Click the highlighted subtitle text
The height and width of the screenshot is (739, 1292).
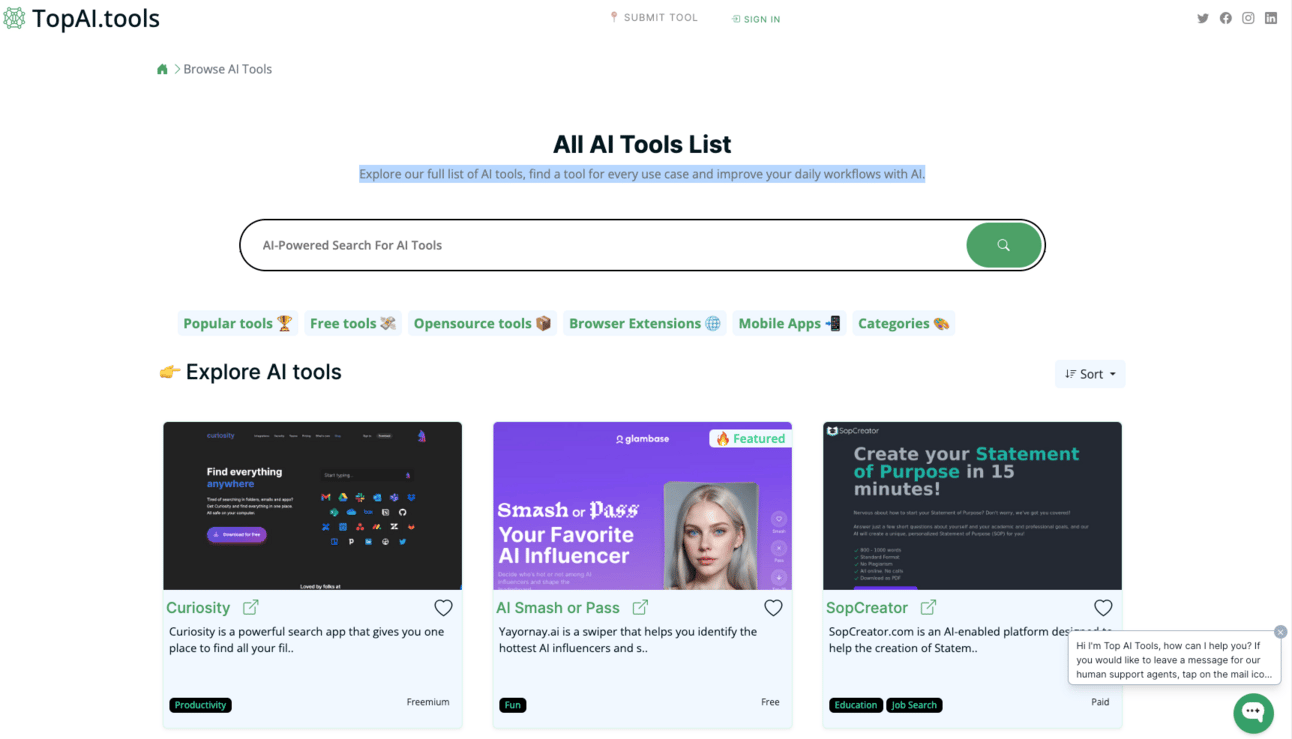click(642, 174)
